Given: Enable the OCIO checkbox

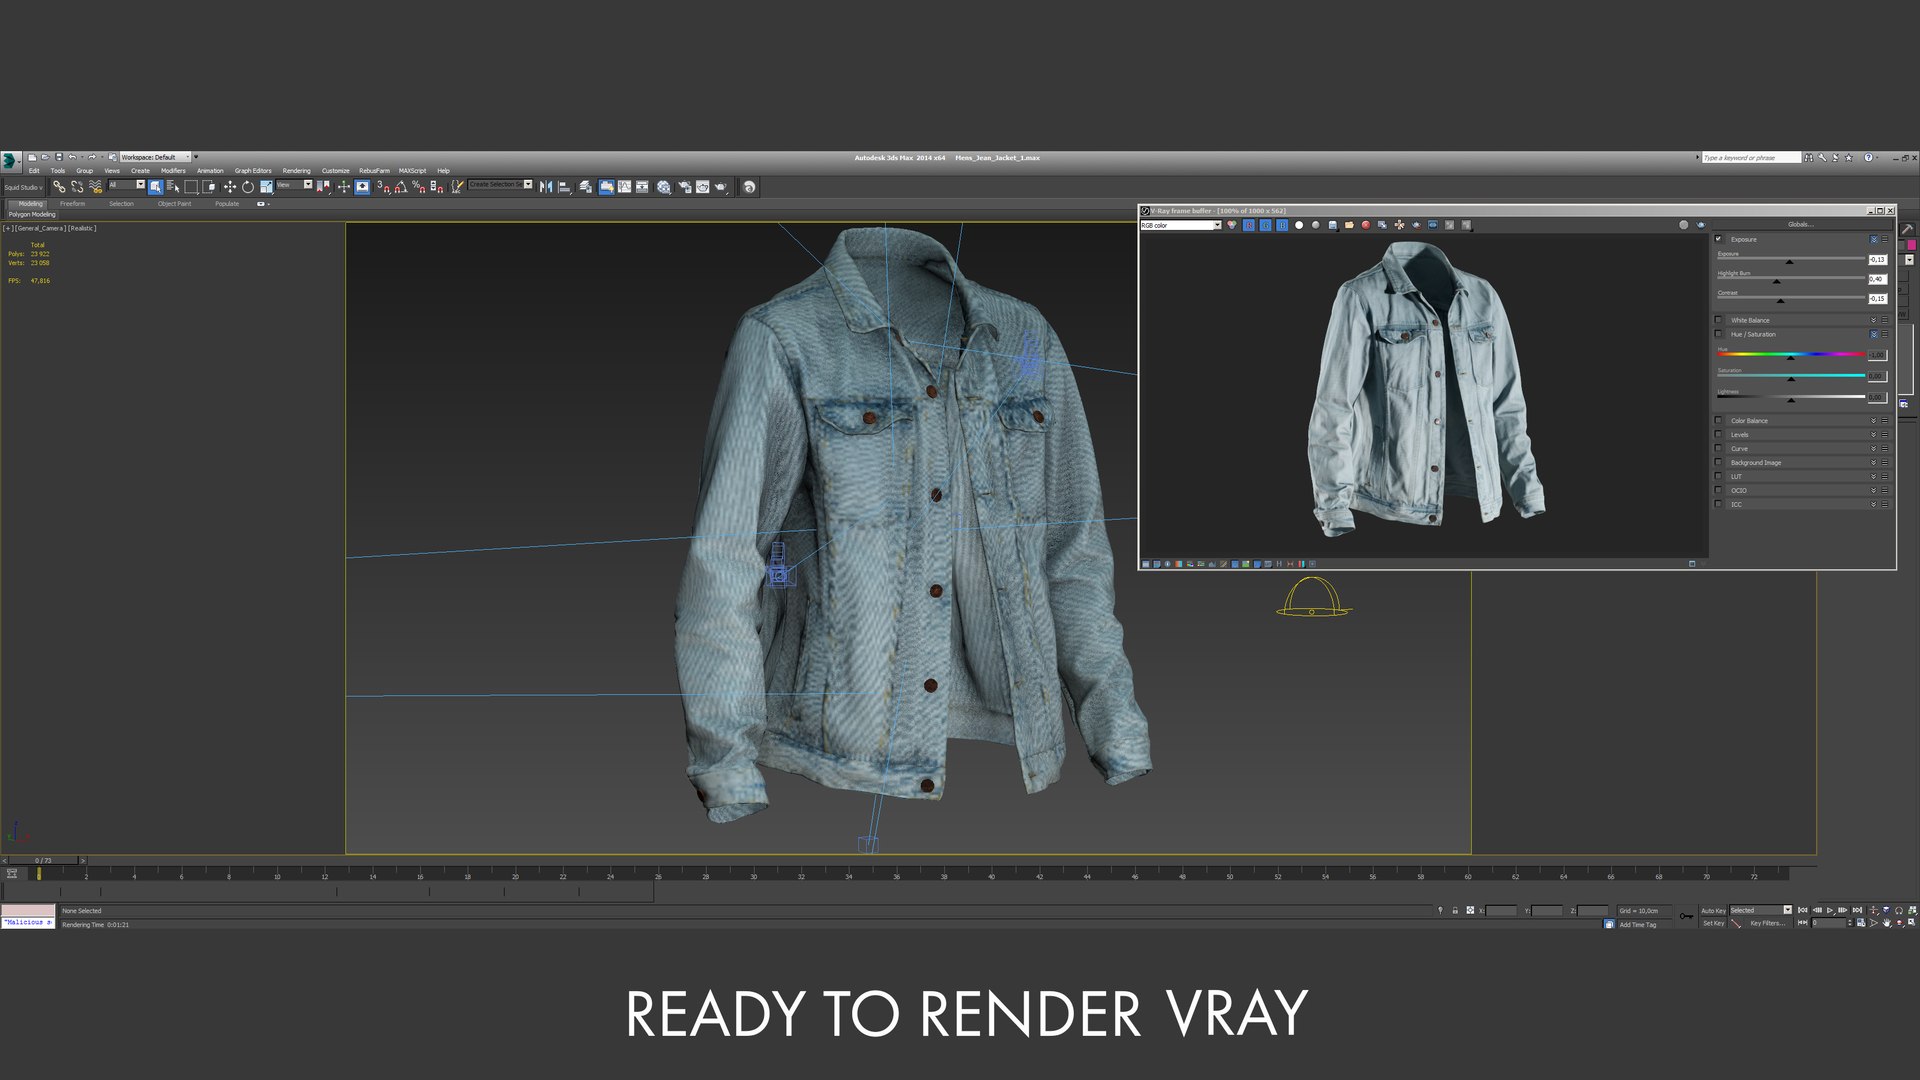Looking at the screenshot, I should click(1718, 490).
